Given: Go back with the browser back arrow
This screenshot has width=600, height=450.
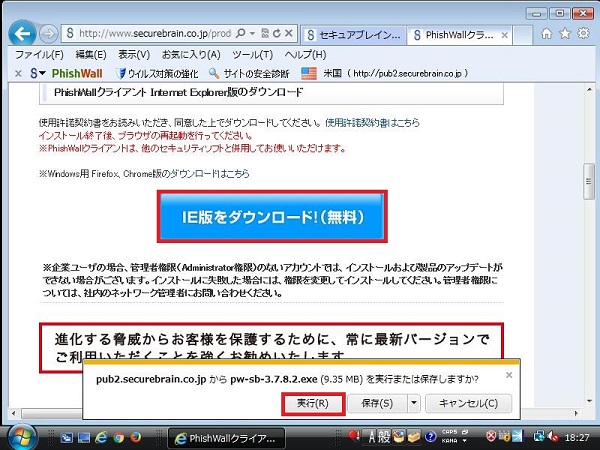Looking at the screenshot, I should point(22,34).
